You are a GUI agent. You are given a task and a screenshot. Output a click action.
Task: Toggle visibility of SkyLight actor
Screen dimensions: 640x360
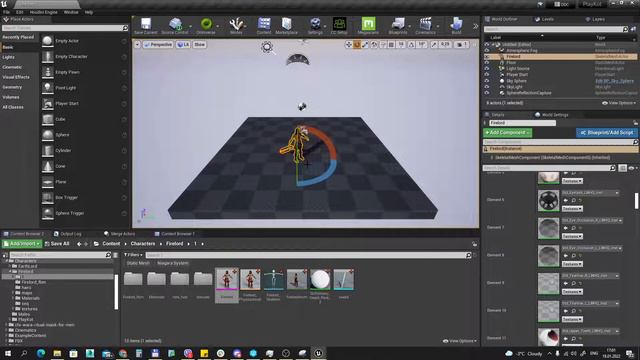tap(487, 87)
